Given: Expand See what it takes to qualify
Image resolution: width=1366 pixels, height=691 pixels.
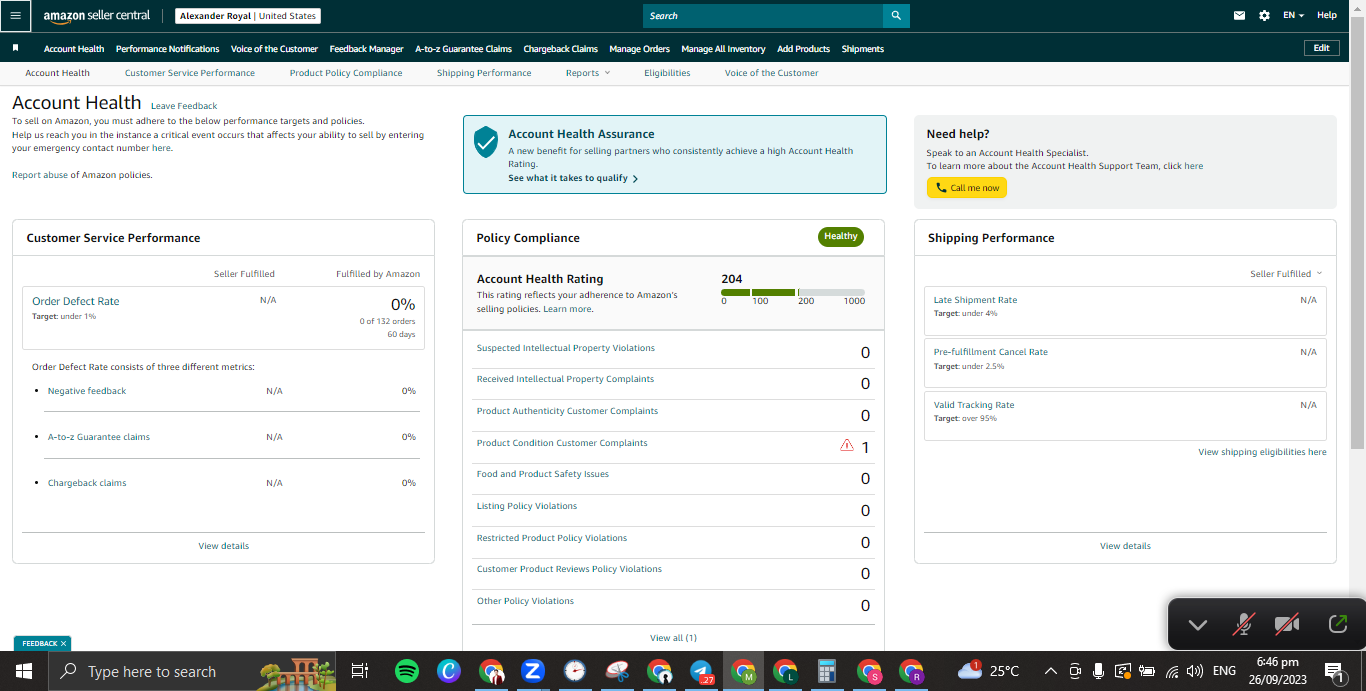Looking at the screenshot, I should (573, 178).
